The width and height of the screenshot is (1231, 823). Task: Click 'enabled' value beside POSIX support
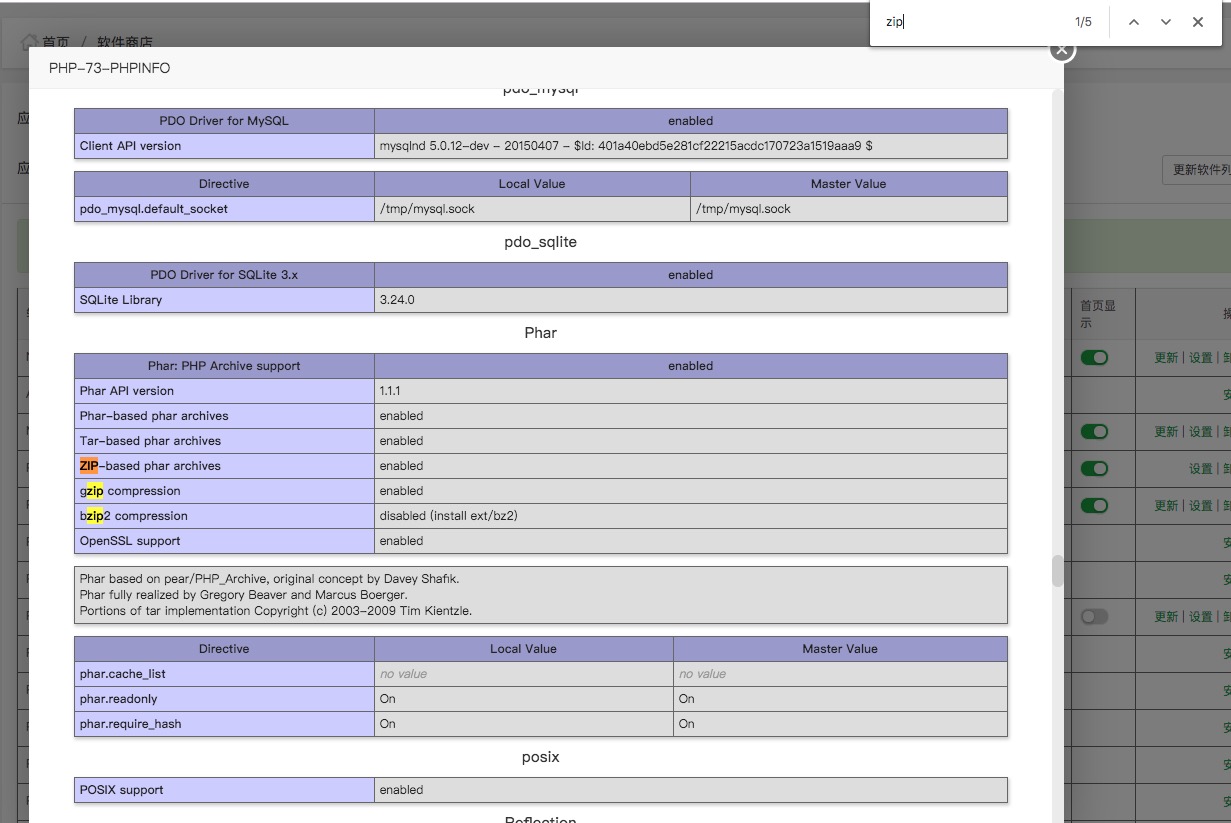pos(401,790)
